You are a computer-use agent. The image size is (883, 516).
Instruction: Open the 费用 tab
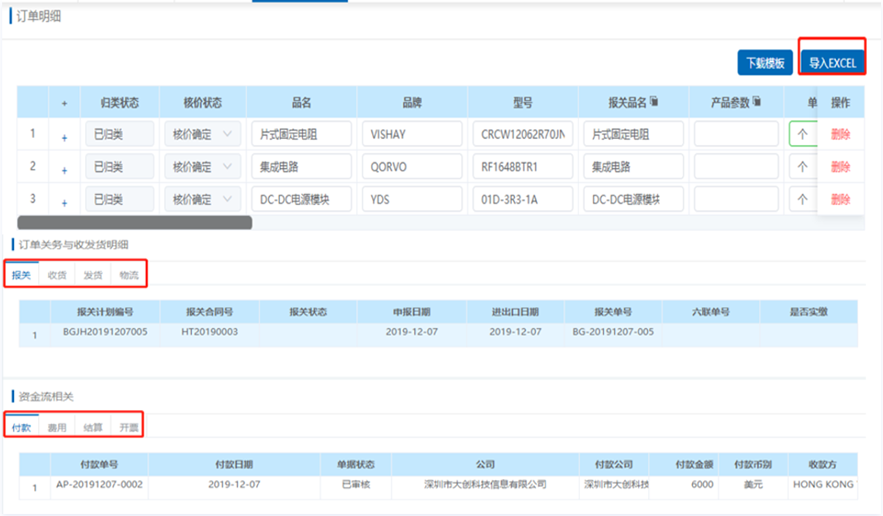point(57,427)
